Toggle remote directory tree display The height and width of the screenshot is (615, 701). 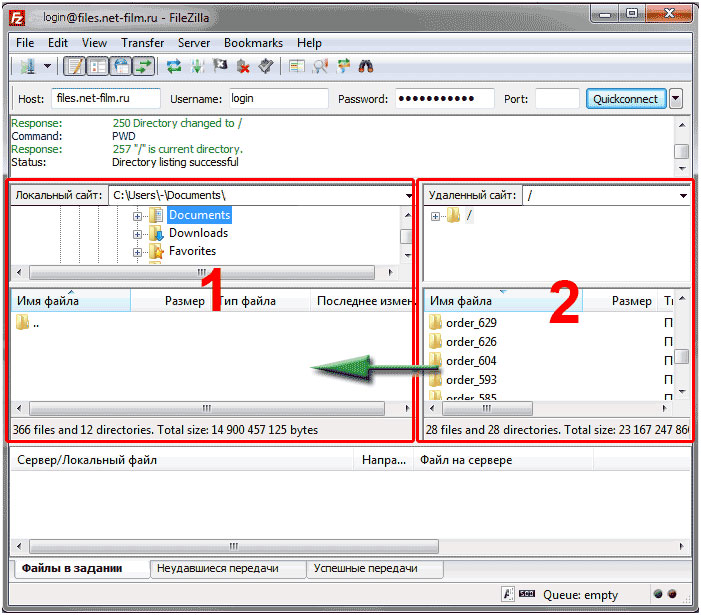(x=121, y=67)
